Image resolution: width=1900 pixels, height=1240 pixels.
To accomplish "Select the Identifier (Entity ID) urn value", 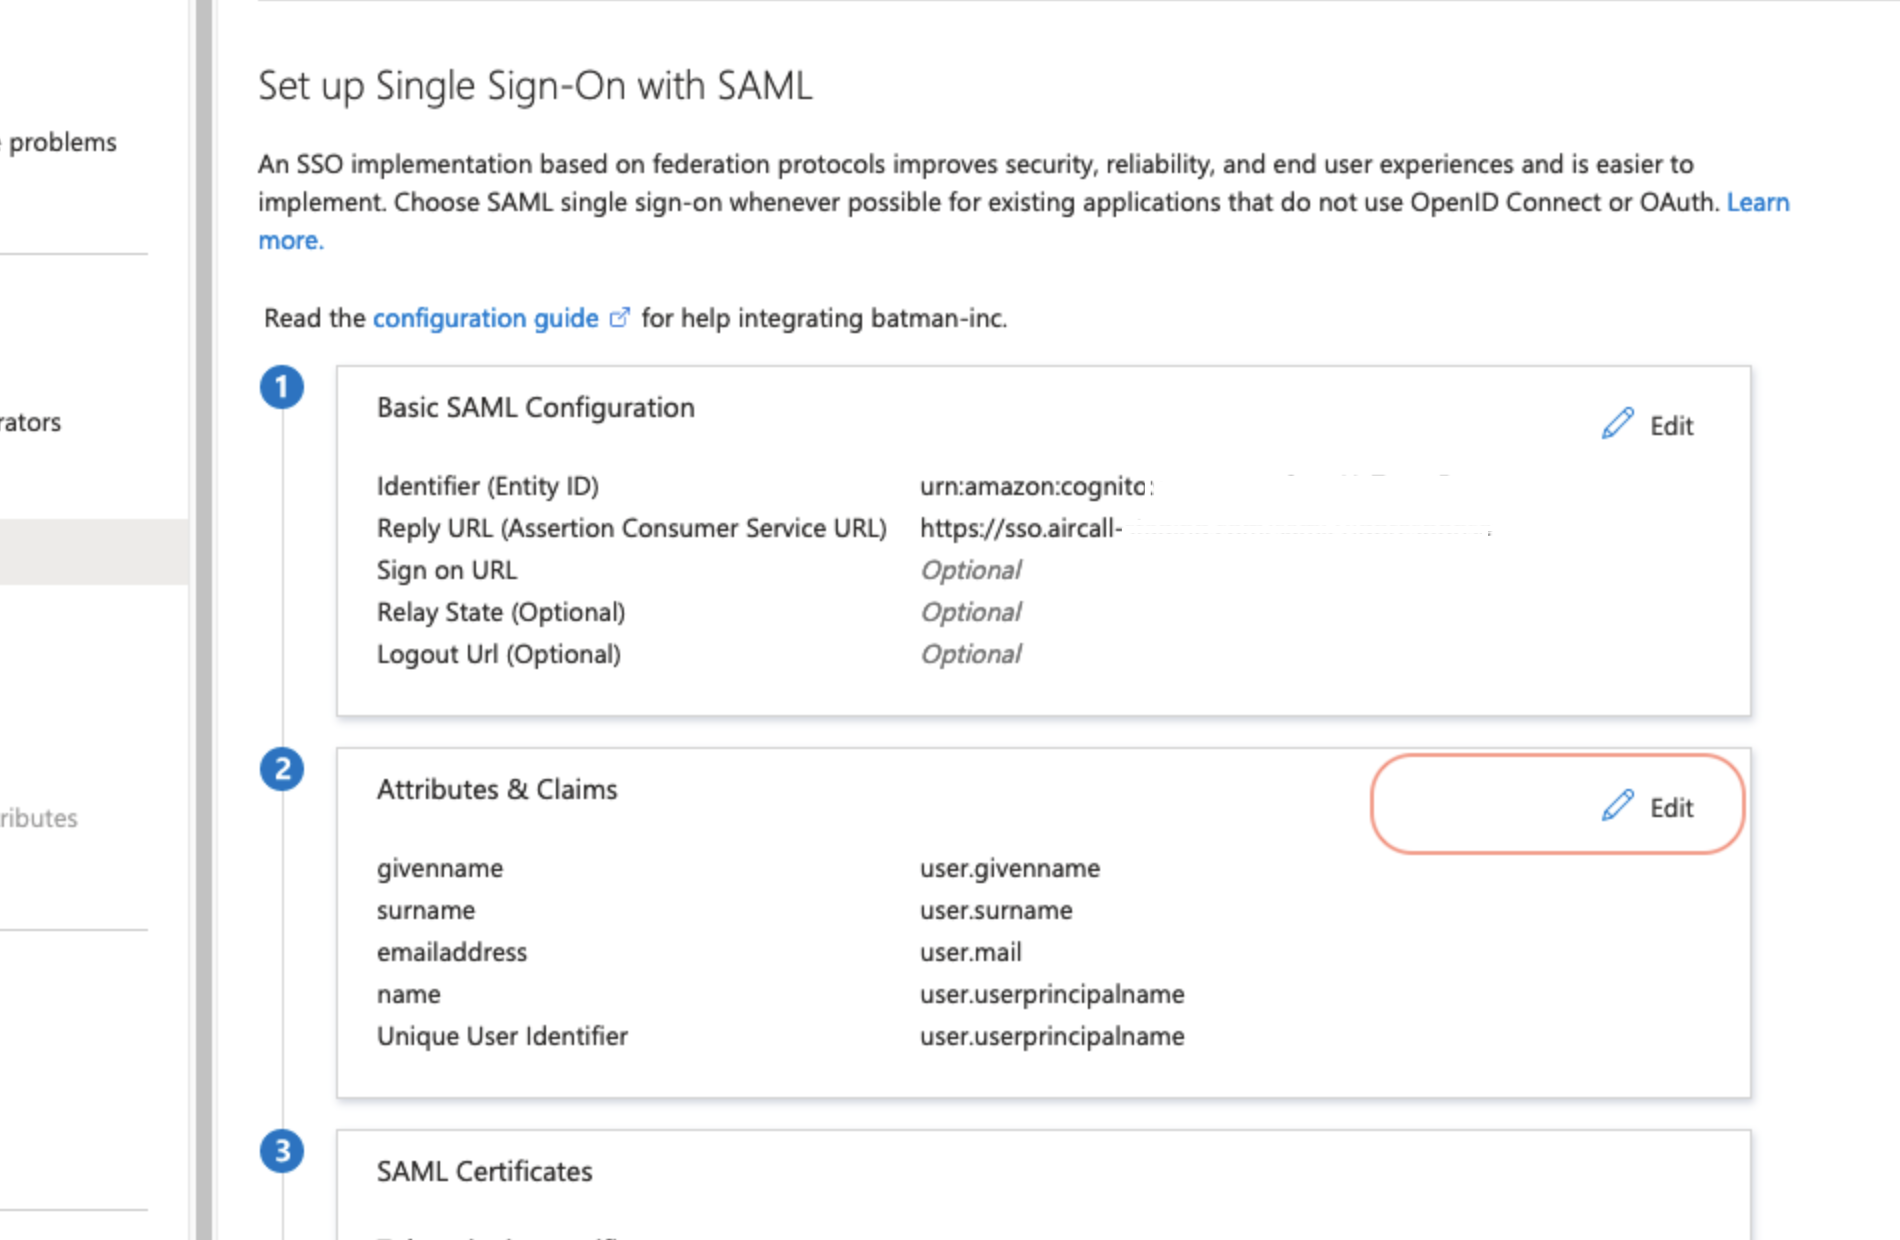I will click(1037, 486).
